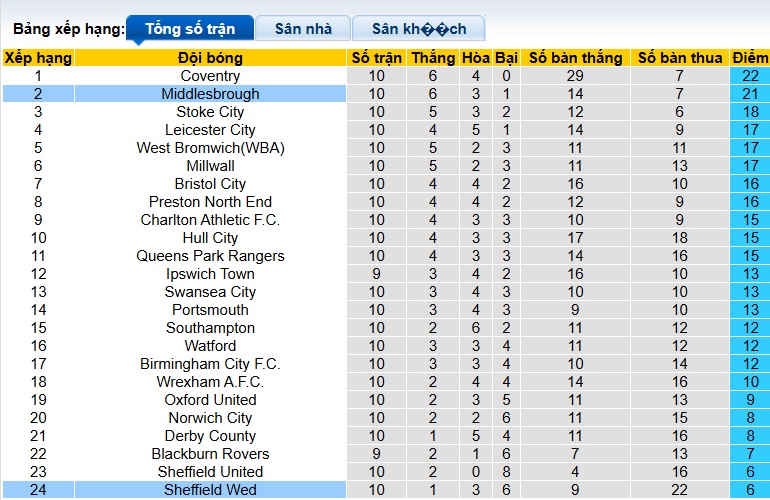Click the Xếp hạng column header

pyautogui.click(x=38, y=58)
